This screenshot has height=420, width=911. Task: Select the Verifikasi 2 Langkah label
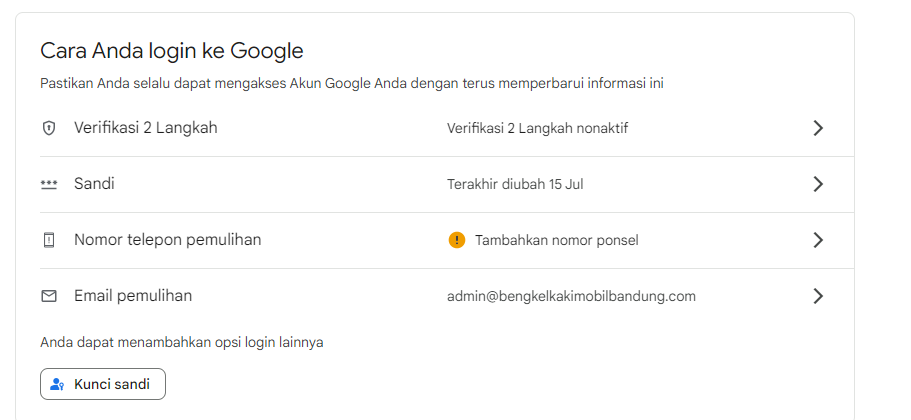click(x=146, y=128)
